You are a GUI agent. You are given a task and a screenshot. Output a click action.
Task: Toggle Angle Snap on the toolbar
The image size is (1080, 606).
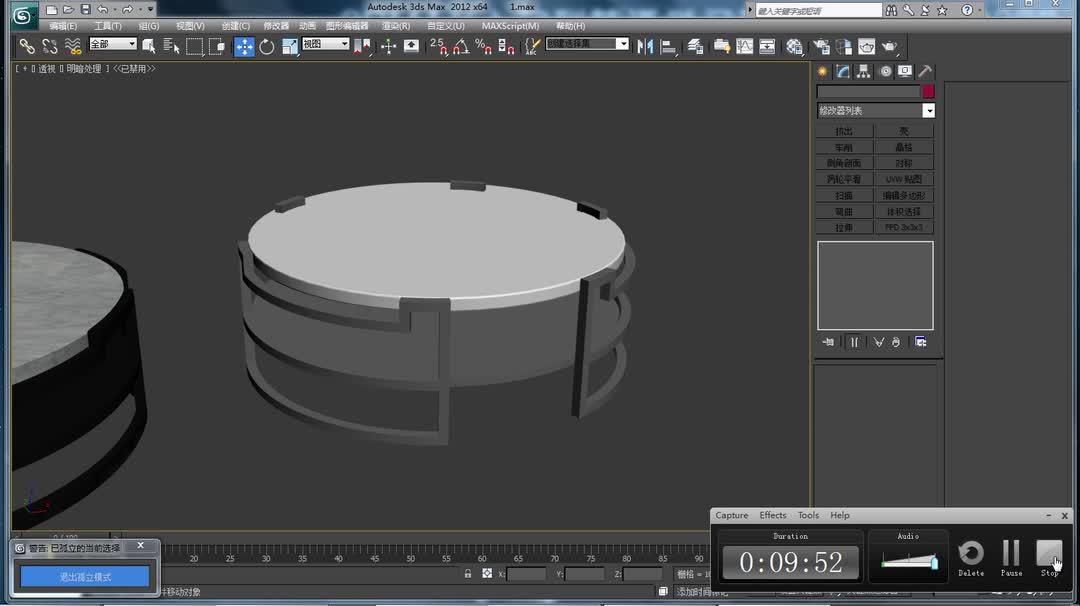click(x=460, y=47)
